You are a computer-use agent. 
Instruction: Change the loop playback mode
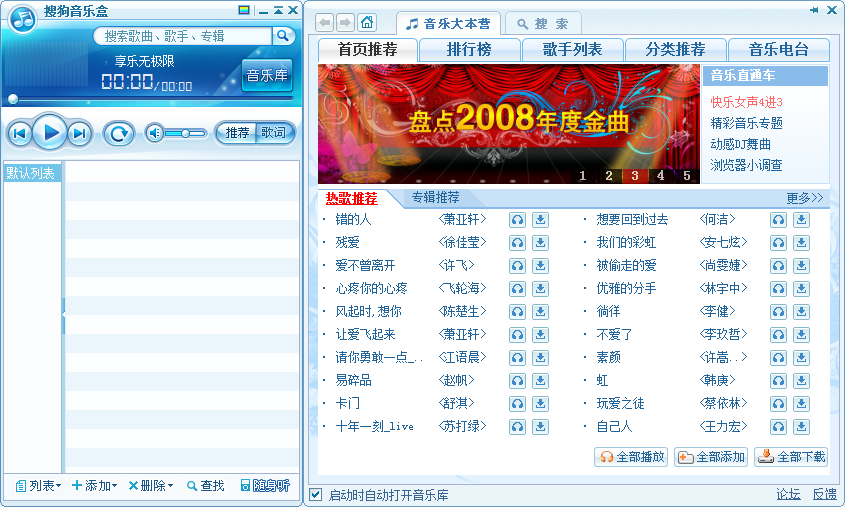(119, 133)
